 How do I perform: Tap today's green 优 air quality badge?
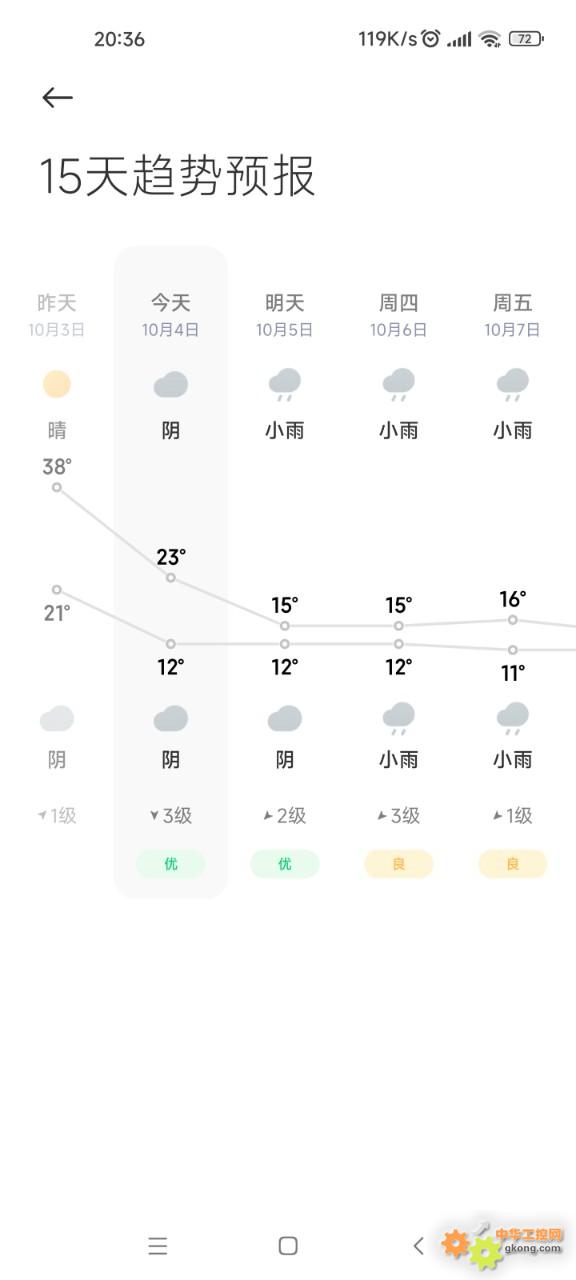pos(171,864)
